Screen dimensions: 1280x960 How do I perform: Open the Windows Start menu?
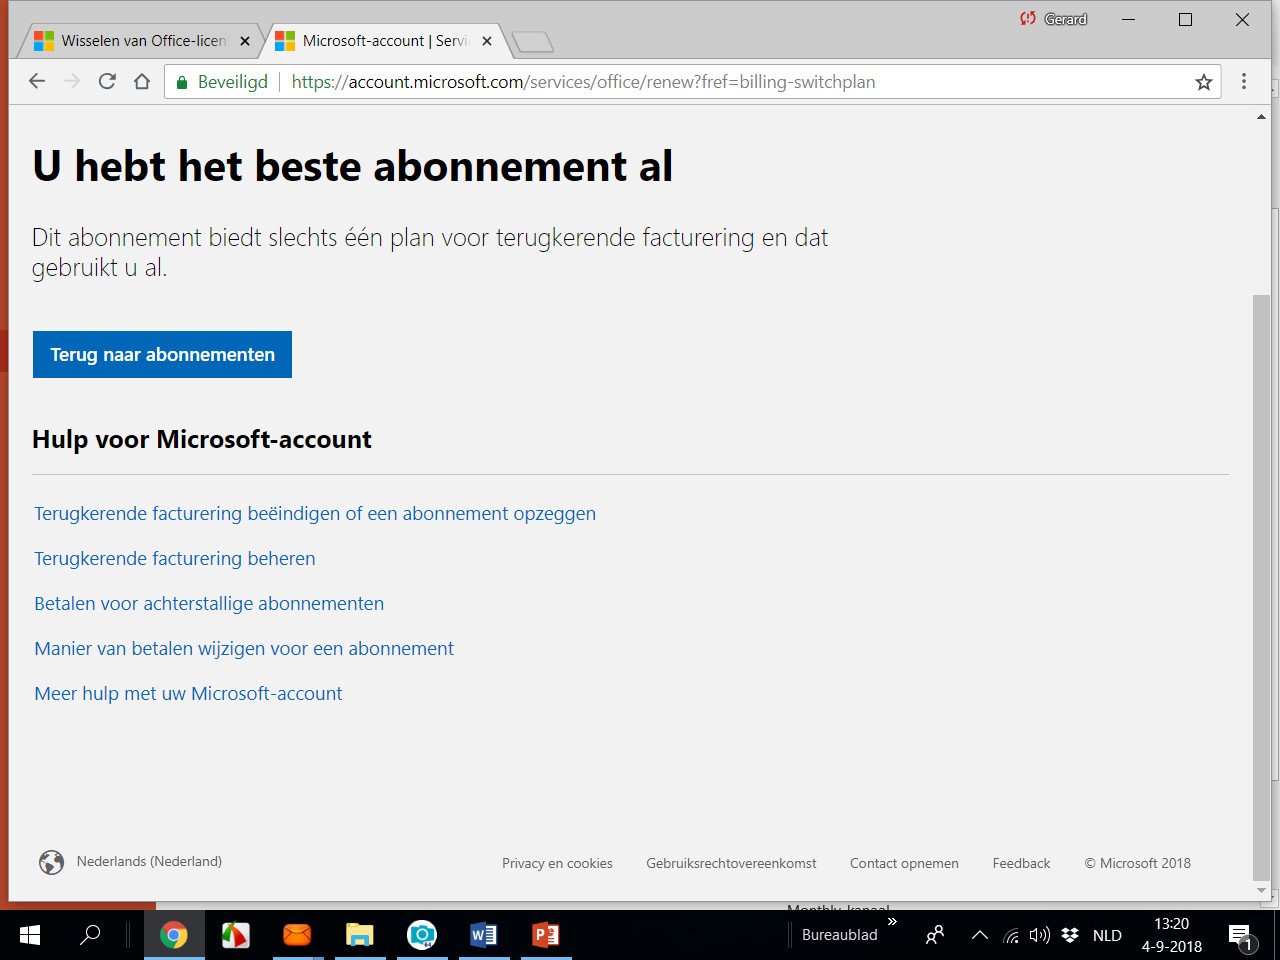point(30,935)
